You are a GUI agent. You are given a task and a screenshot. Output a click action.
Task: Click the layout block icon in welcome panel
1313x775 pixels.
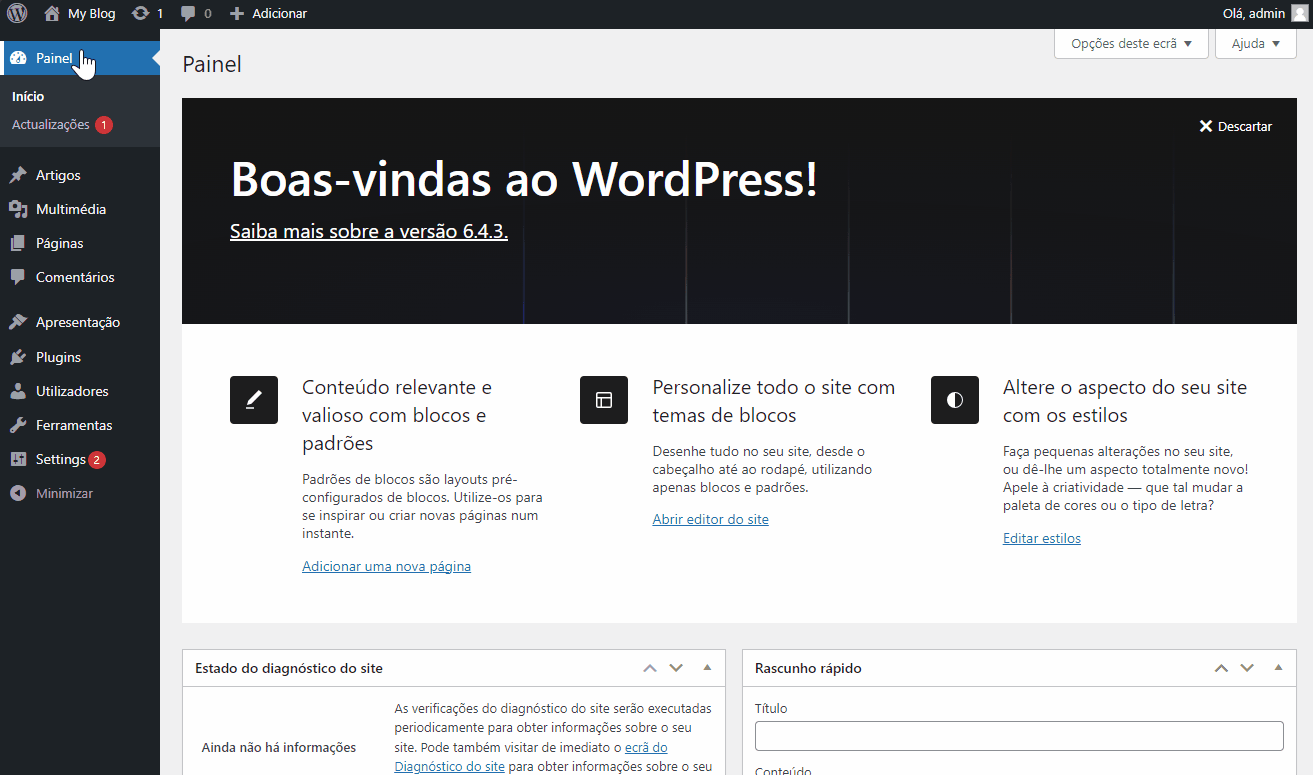[604, 400]
